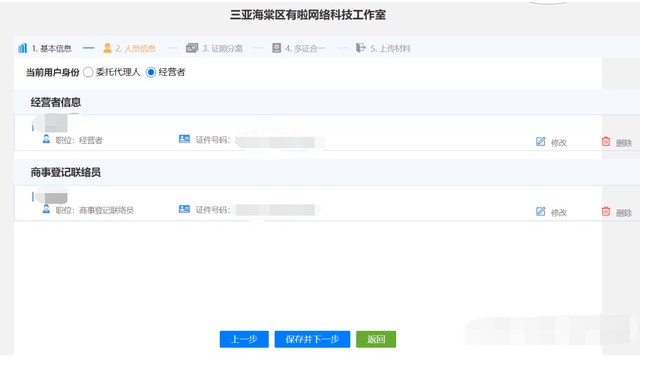The width and height of the screenshot is (646, 374).
Task: Click the title 三亚海棠区有啦网络科技工作室
Action: tap(308, 15)
